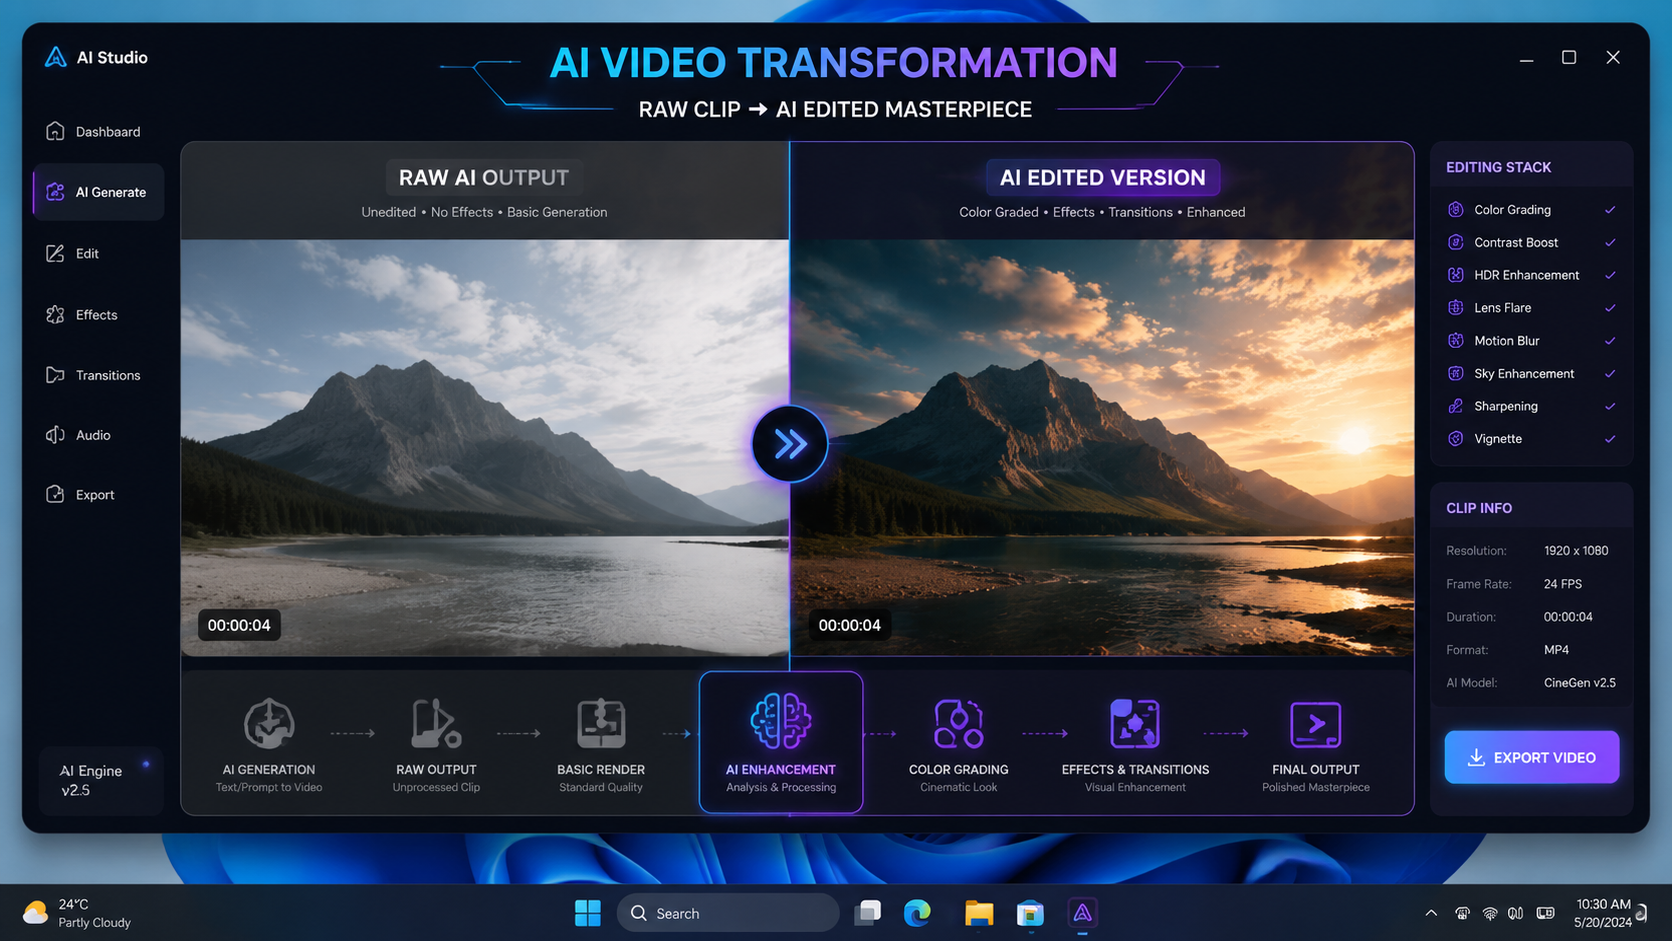This screenshot has width=1672, height=941.
Task: Launch Microsoft Edge from the taskbar
Action: (917, 913)
